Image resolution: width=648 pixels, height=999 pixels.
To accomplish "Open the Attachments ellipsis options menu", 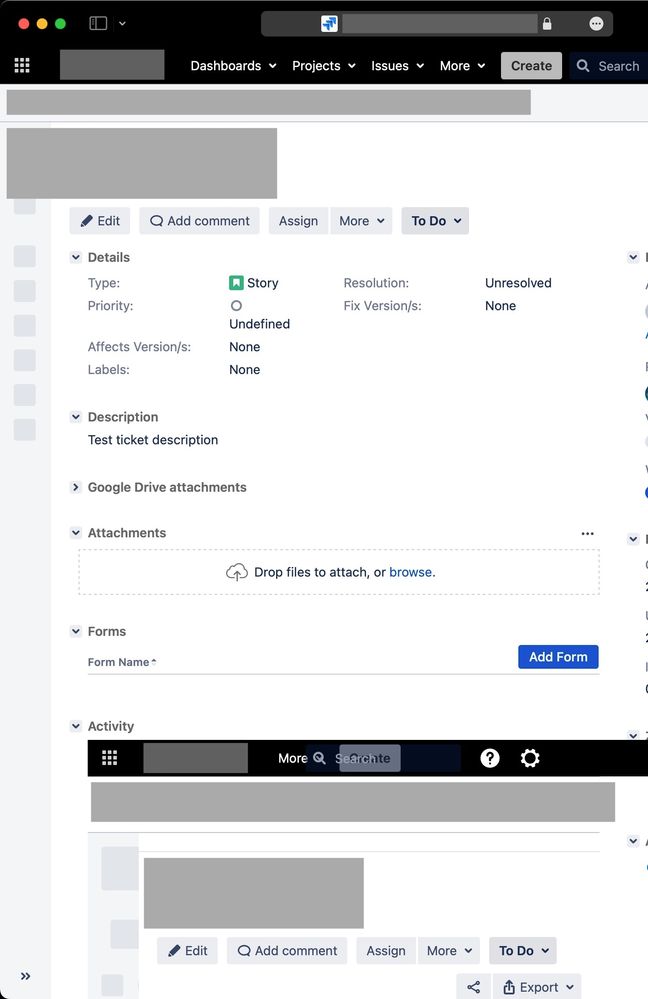I will pos(587,533).
